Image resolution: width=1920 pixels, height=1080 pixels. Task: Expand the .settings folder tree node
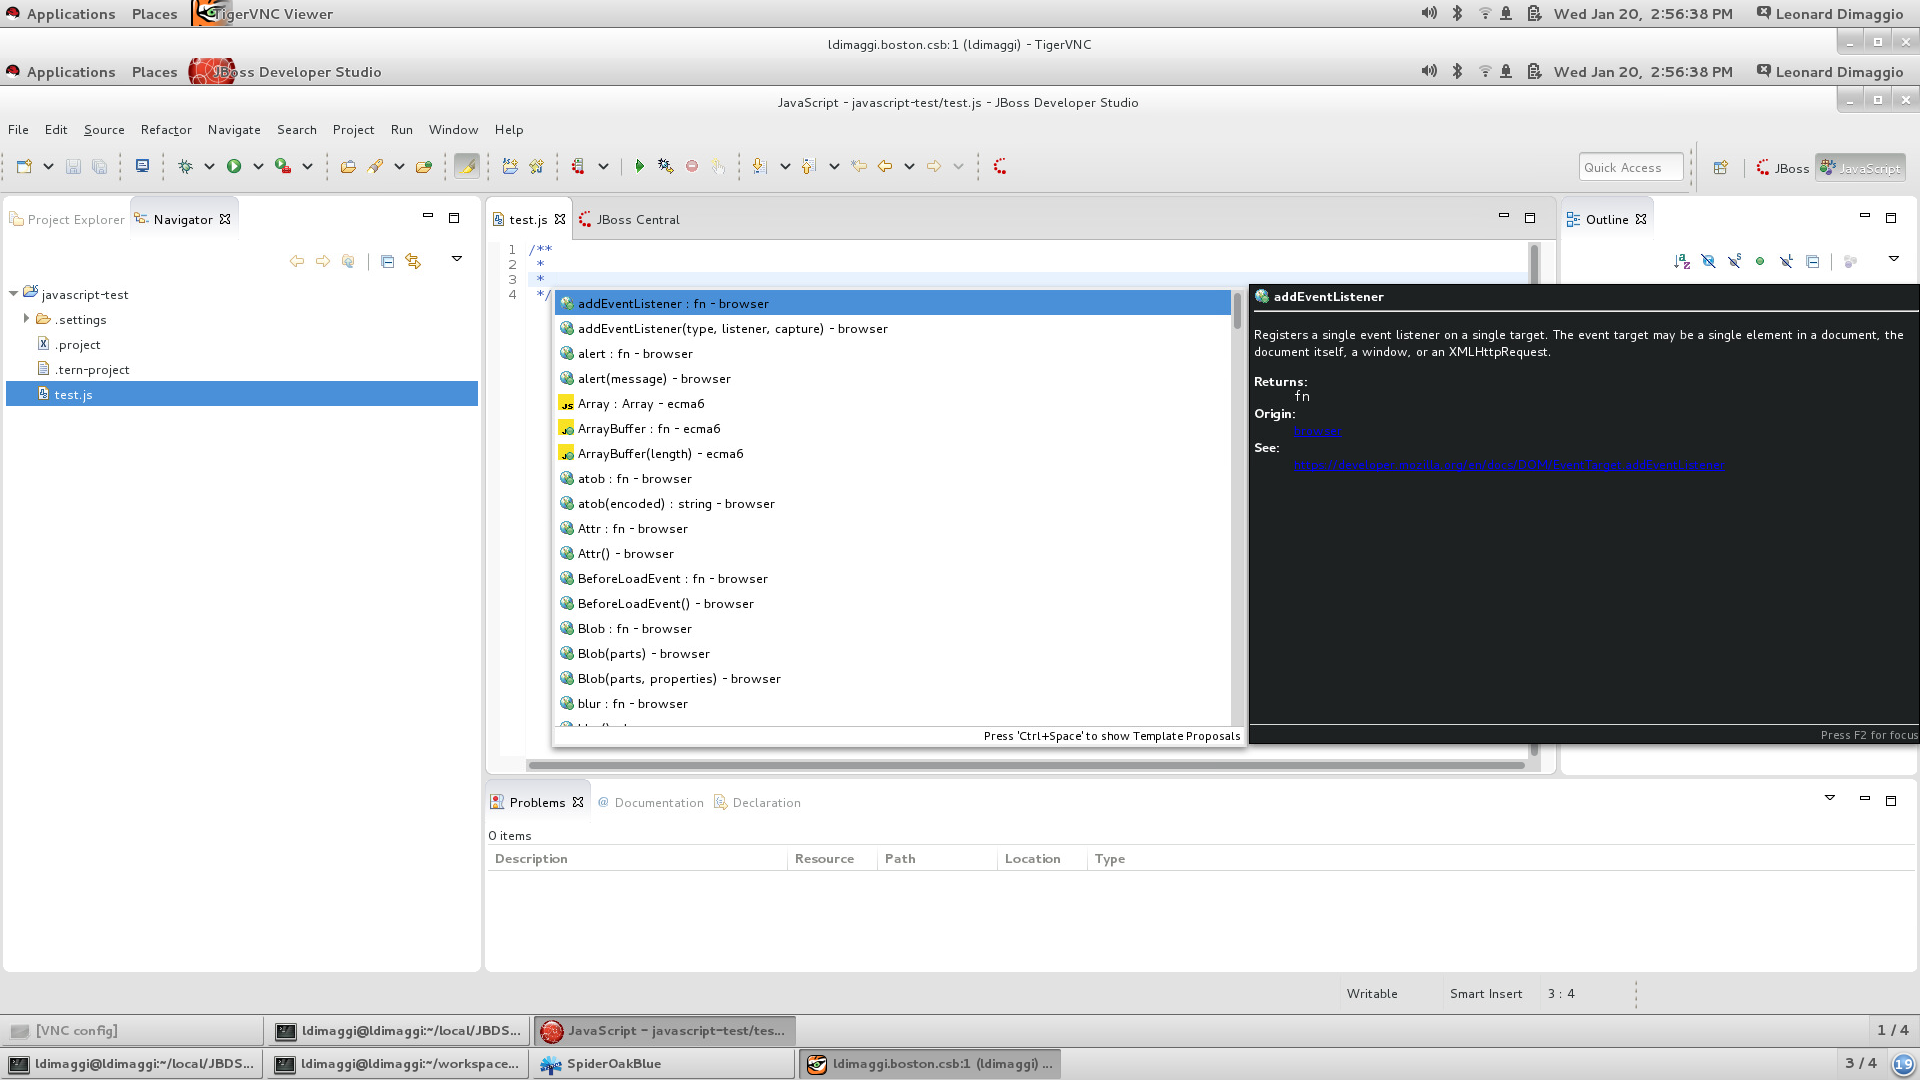pyautogui.click(x=26, y=319)
